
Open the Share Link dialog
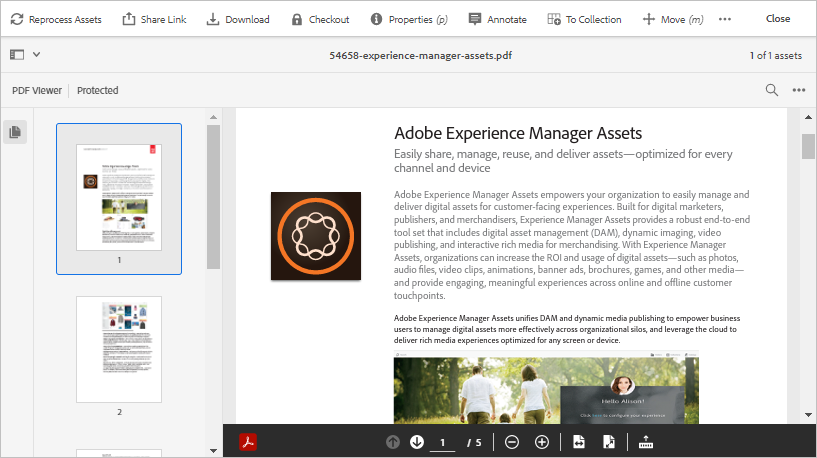pos(154,19)
